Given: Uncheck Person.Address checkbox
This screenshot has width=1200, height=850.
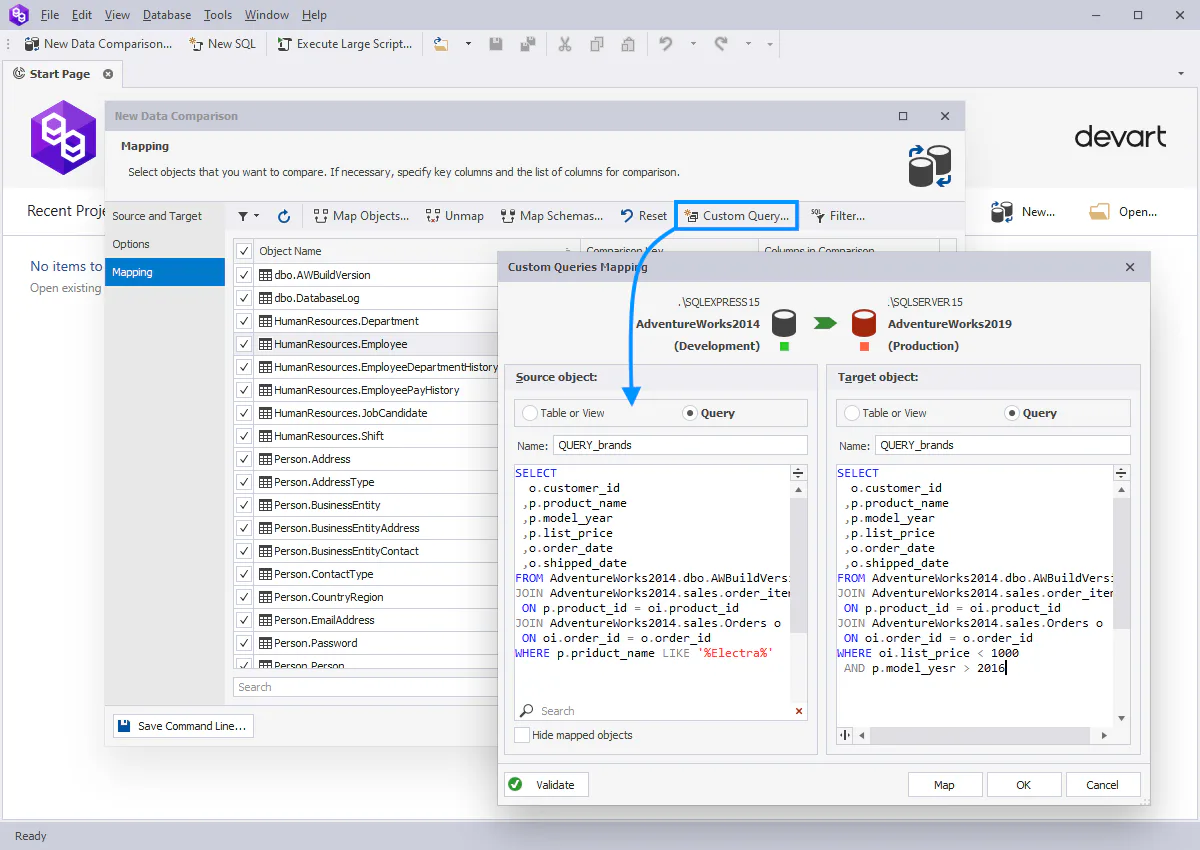Looking at the screenshot, I should 244,459.
